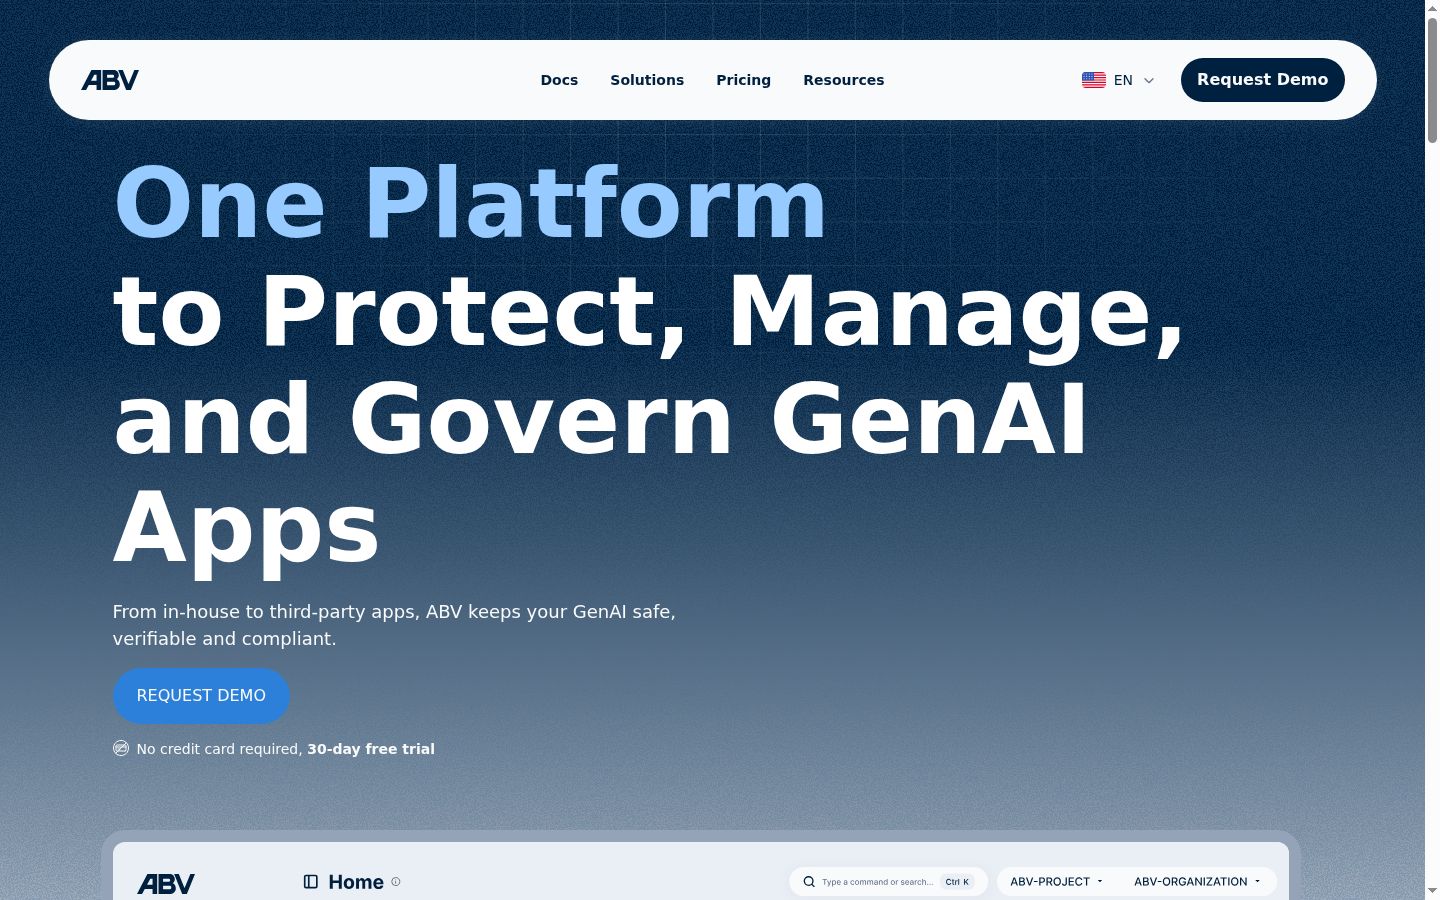The width and height of the screenshot is (1440, 900).
Task: Open the ABV-ORGANIZATION dropdown
Action: click(x=1197, y=882)
